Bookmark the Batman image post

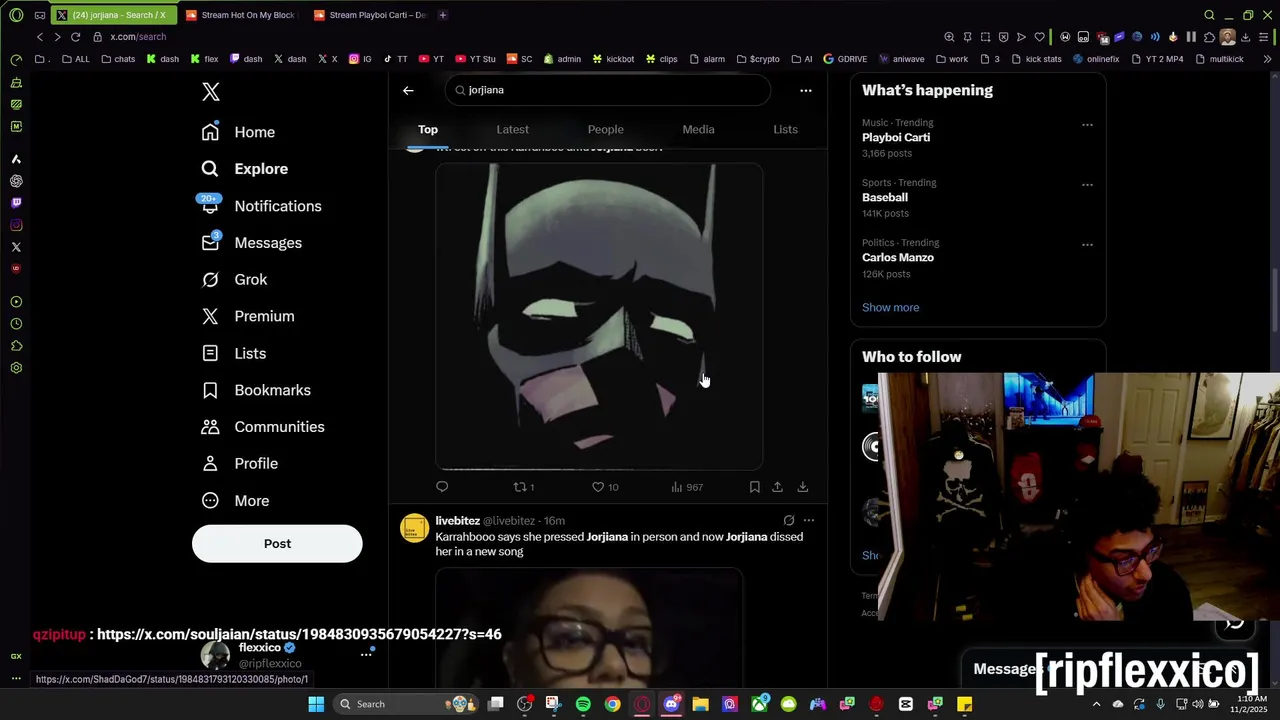click(x=754, y=487)
